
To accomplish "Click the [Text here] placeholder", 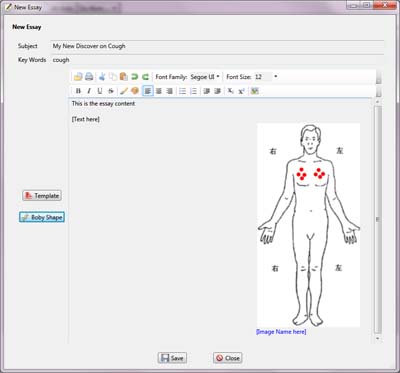I will pyautogui.click(x=86, y=119).
